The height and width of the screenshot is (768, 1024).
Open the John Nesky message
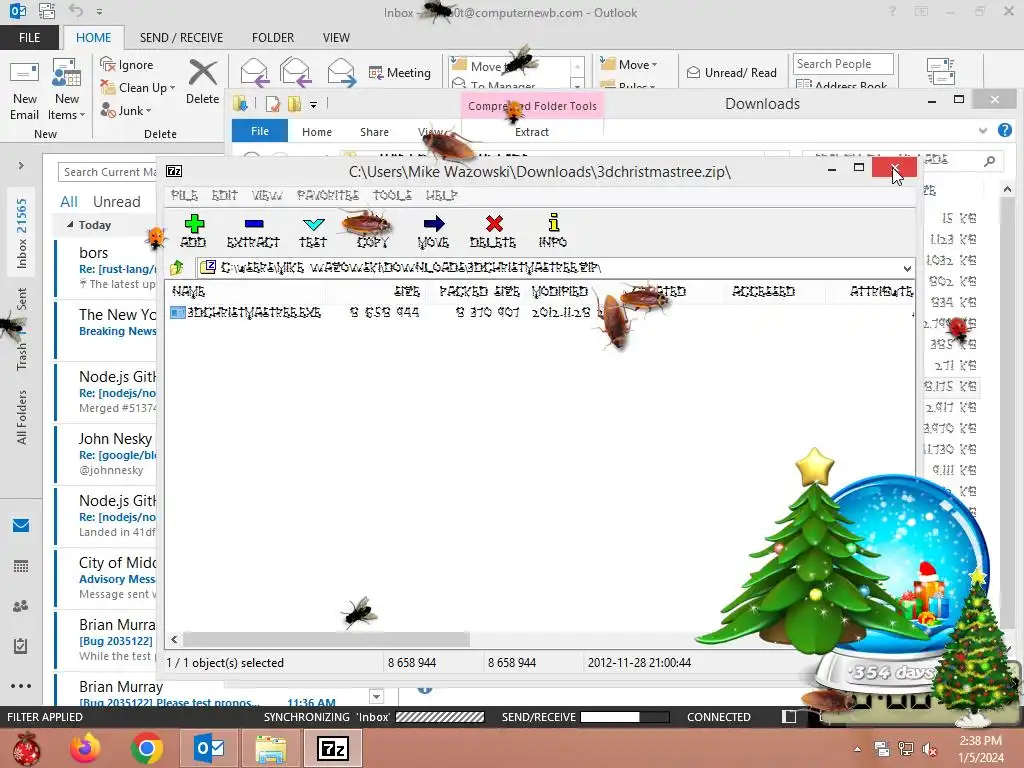point(106,454)
